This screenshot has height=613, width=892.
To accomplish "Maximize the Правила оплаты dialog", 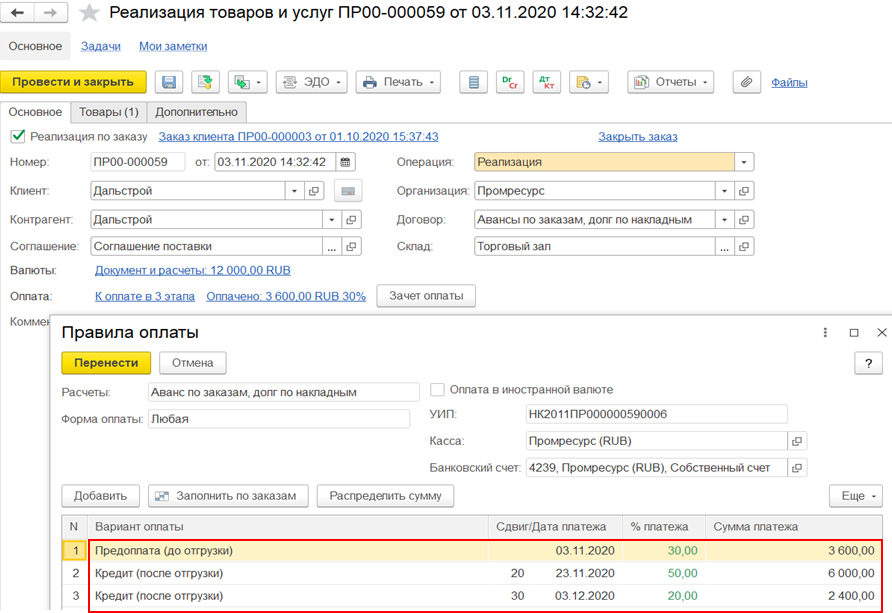I will (854, 333).
